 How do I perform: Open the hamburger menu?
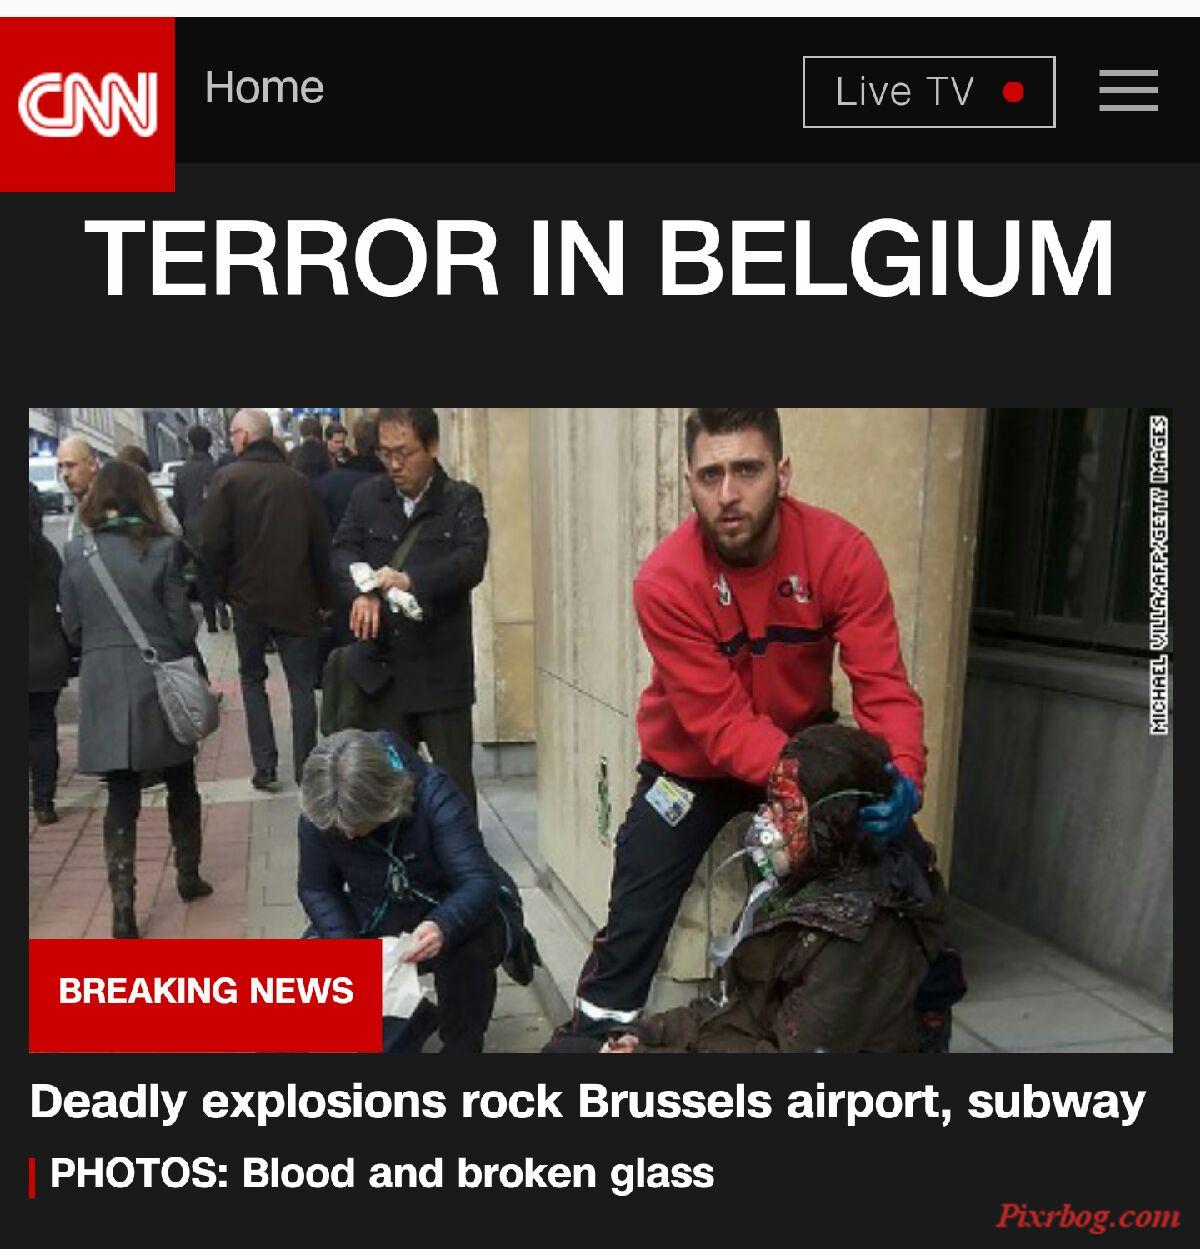(x=1128, y=91)
